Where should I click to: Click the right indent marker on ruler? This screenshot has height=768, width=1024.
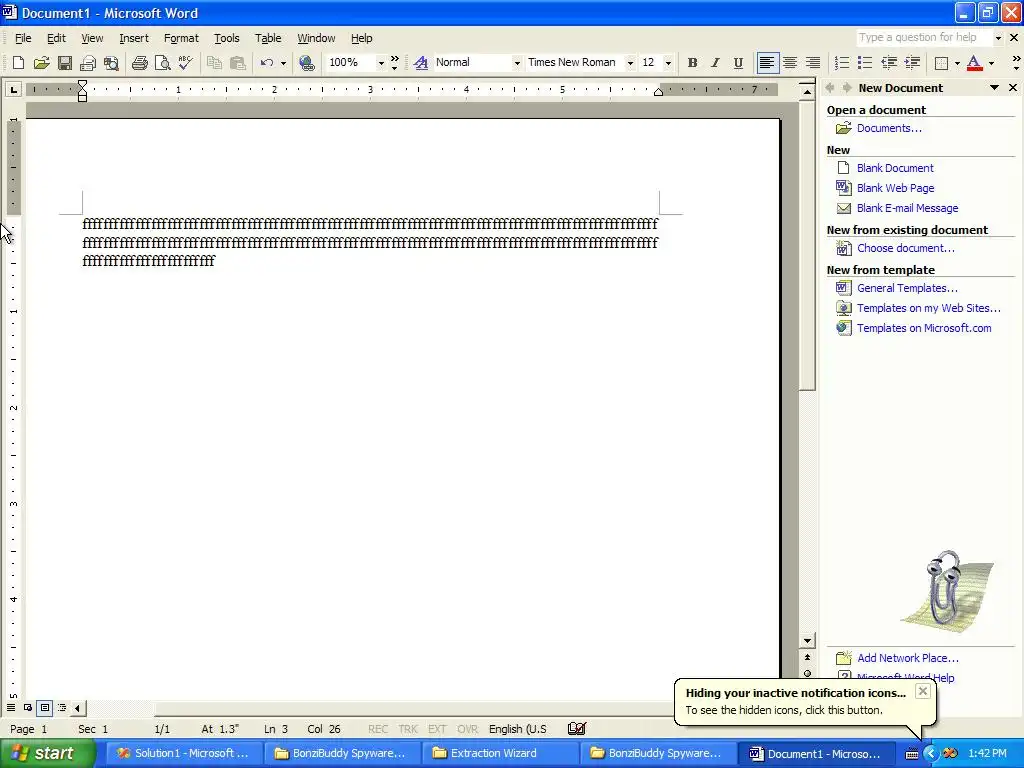(658, 93)
